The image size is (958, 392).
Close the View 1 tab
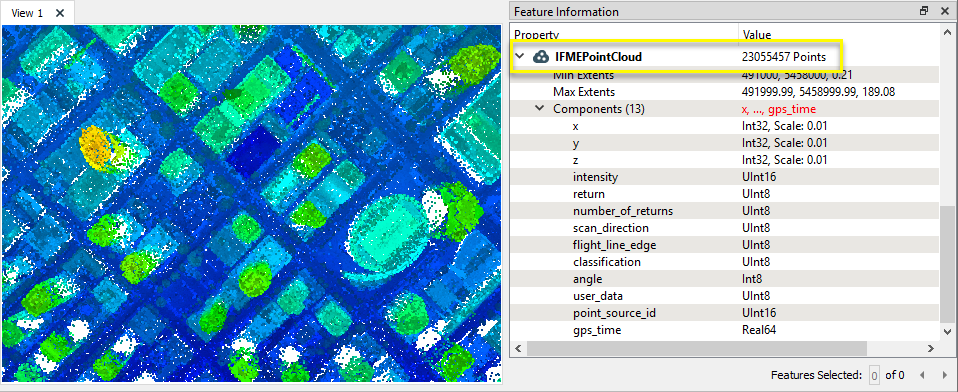pos(60,13)
